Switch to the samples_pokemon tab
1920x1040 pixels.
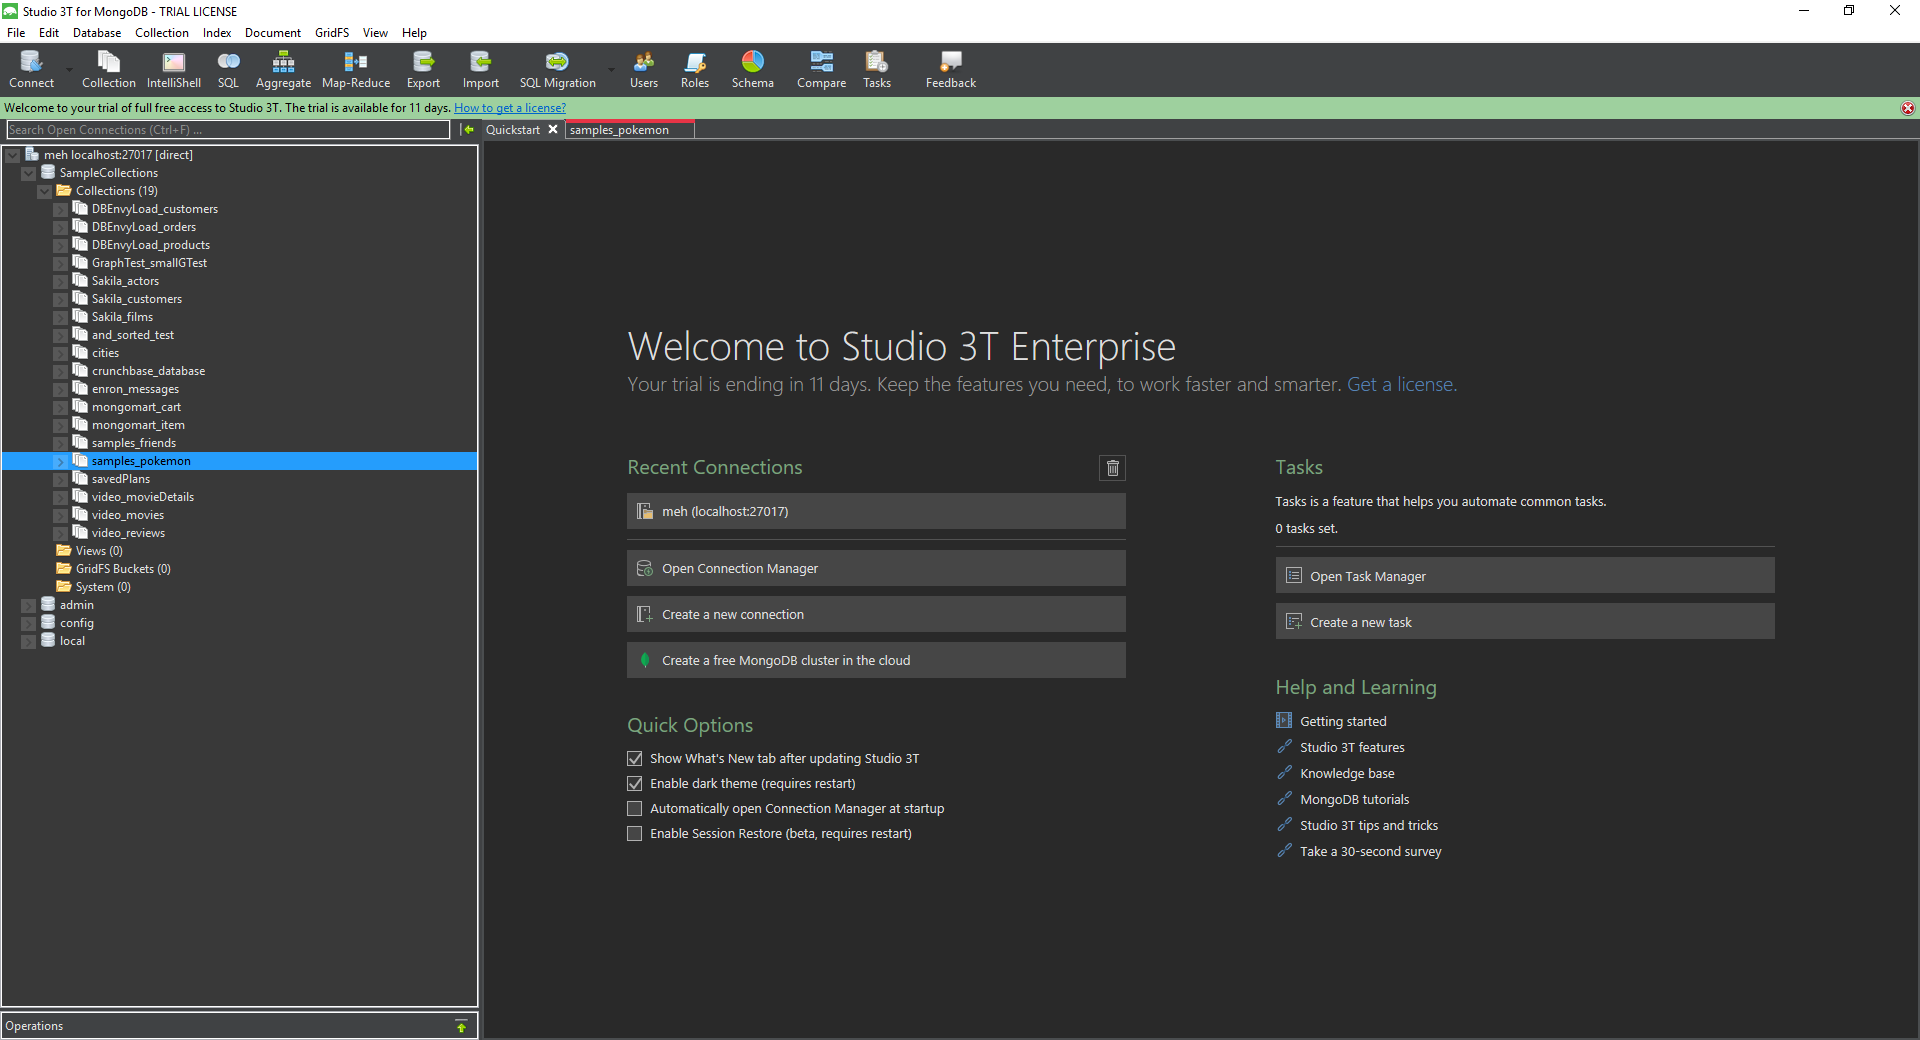(x=620, y=130)
